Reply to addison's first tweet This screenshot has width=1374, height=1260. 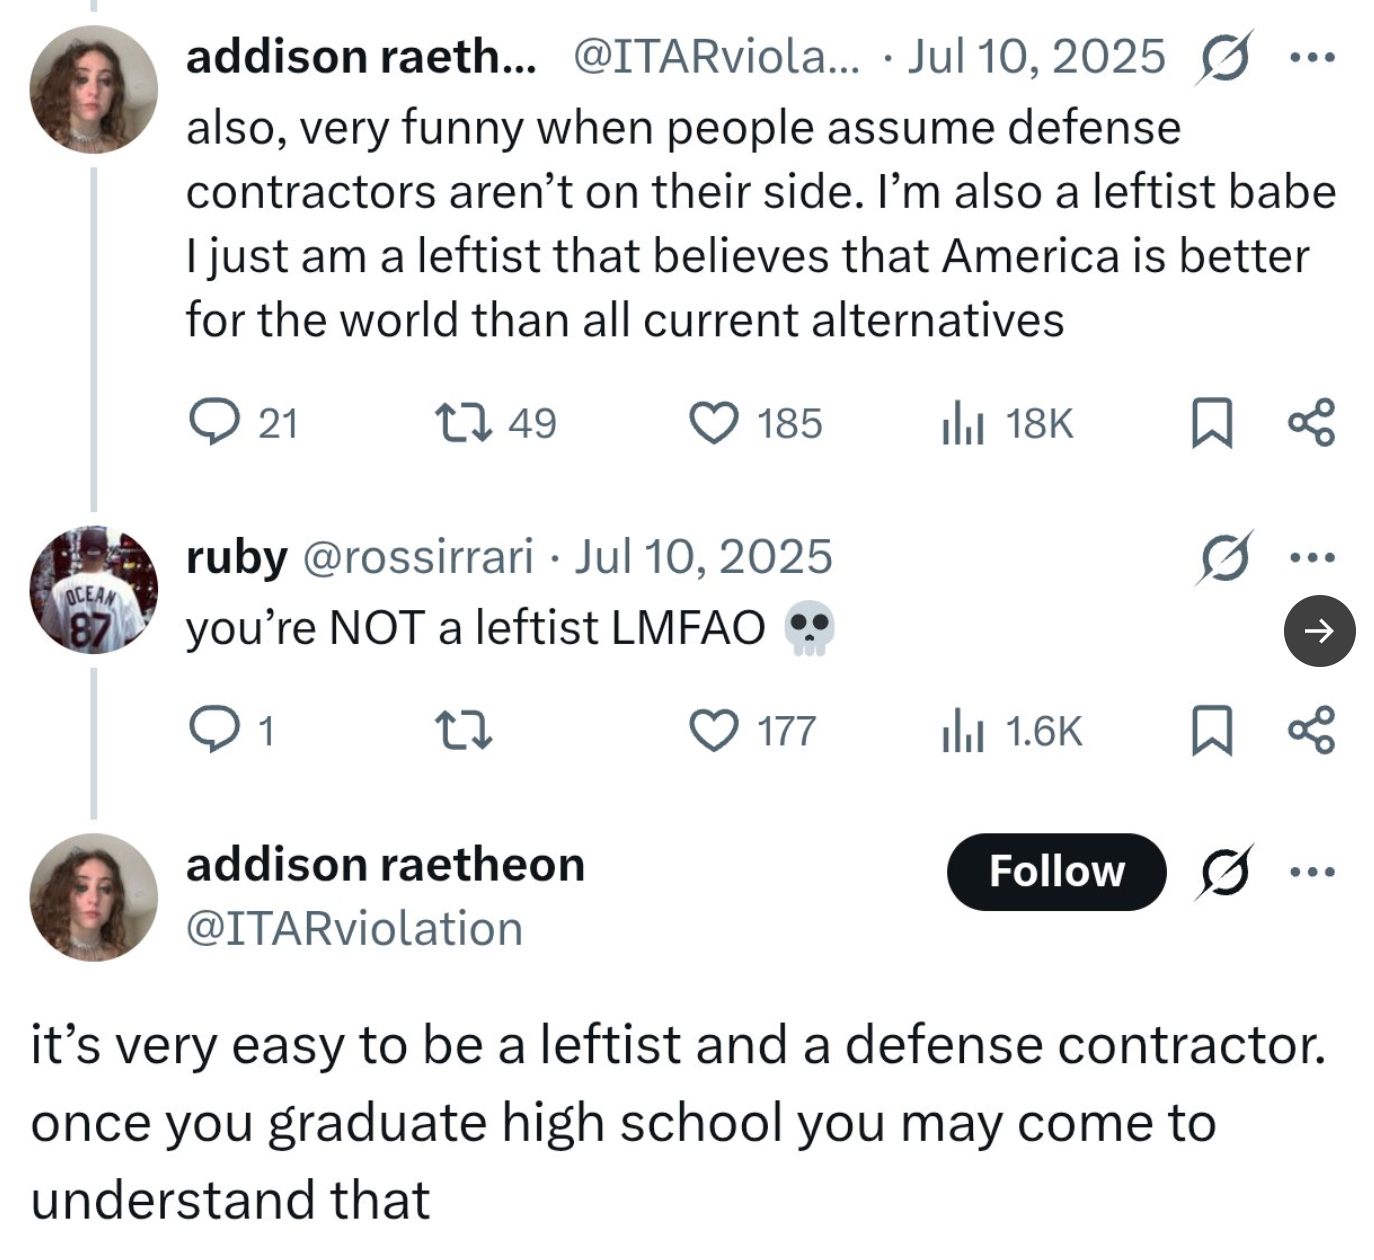(214, 422)
